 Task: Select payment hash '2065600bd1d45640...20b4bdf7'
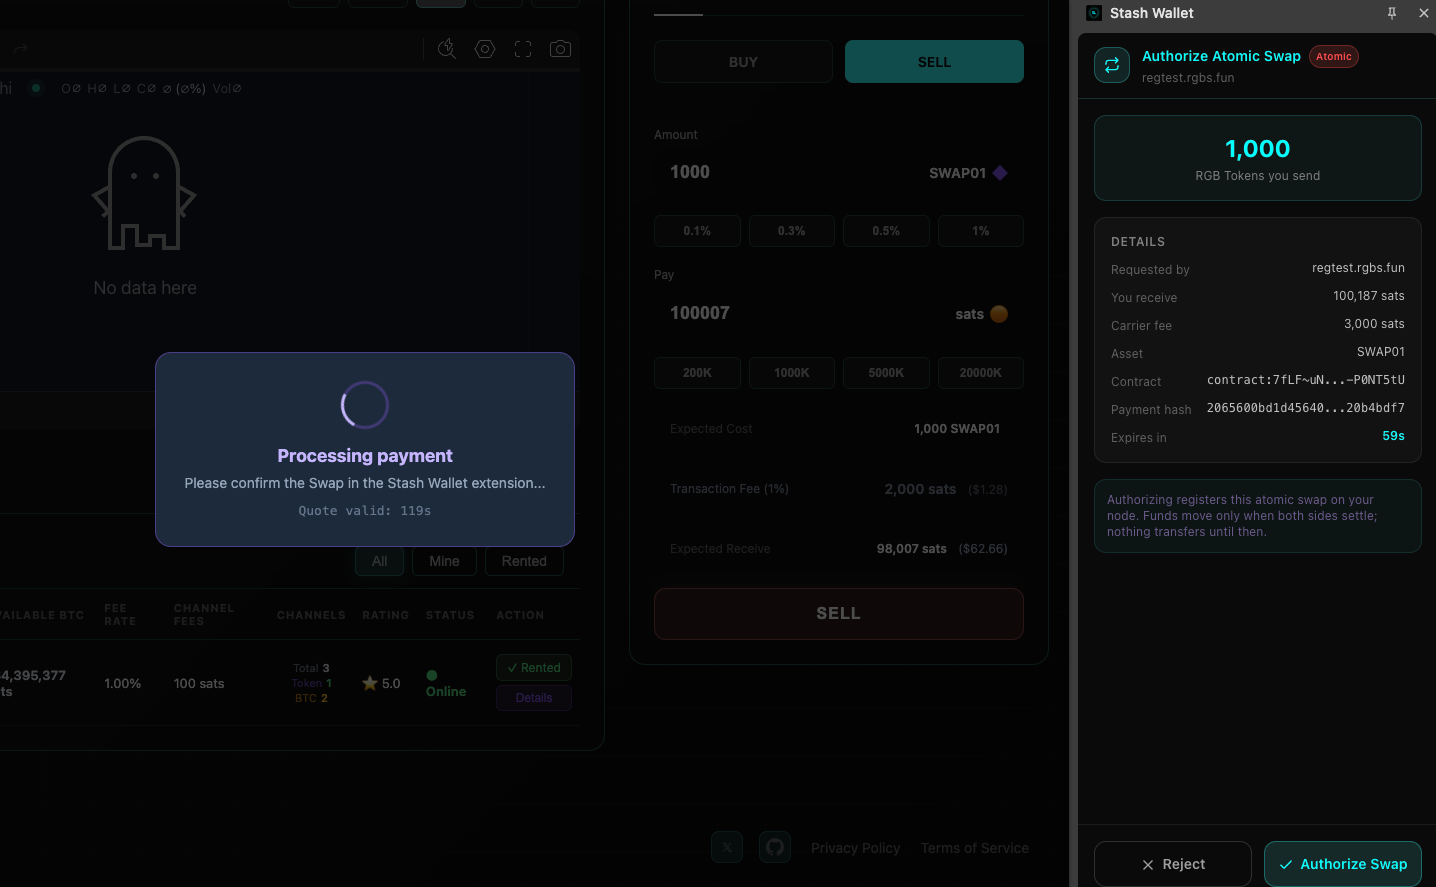point(1306,408)
